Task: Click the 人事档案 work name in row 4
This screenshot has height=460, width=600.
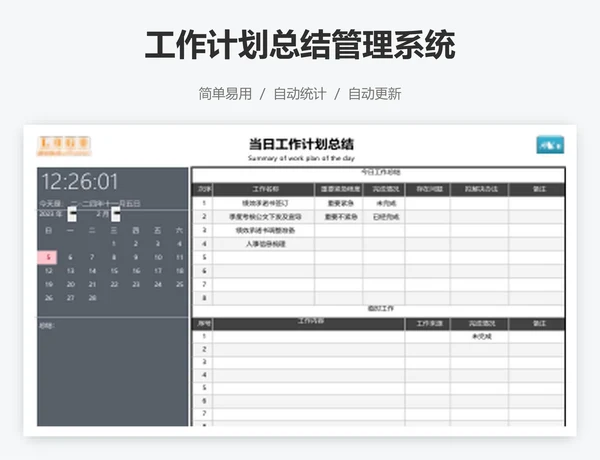Action: point(265,244)
